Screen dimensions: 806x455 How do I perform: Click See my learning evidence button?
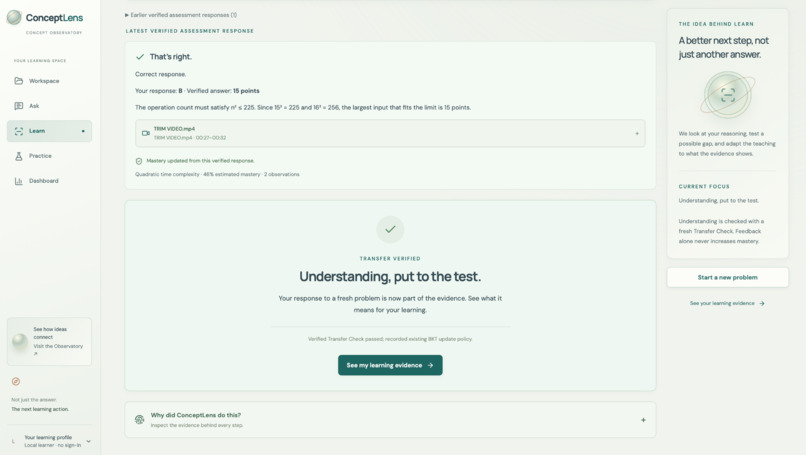390,365
